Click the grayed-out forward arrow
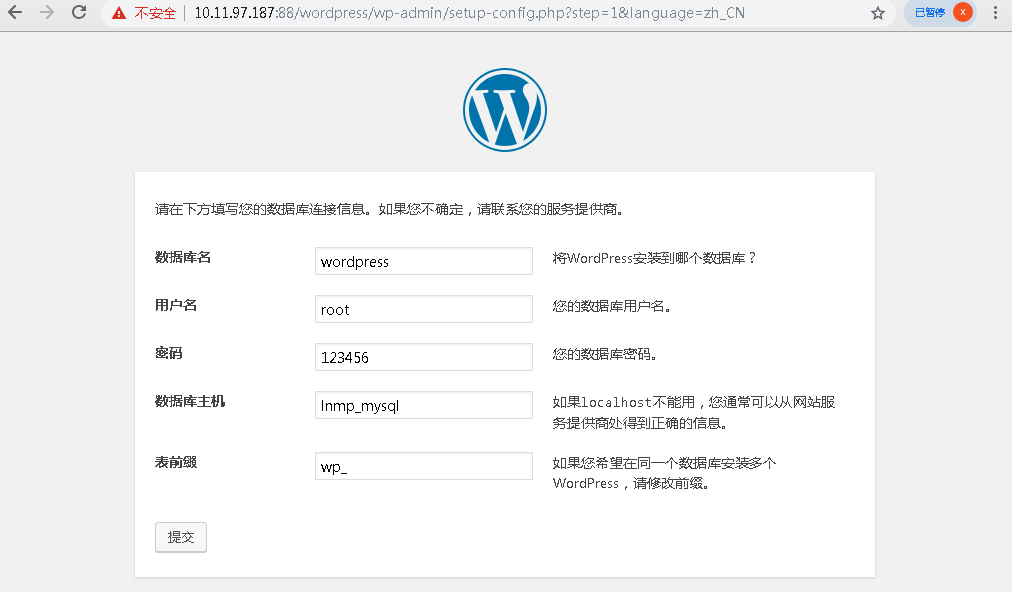The width and height of the screenshot is (1012, 592). [x=46, y=13]
